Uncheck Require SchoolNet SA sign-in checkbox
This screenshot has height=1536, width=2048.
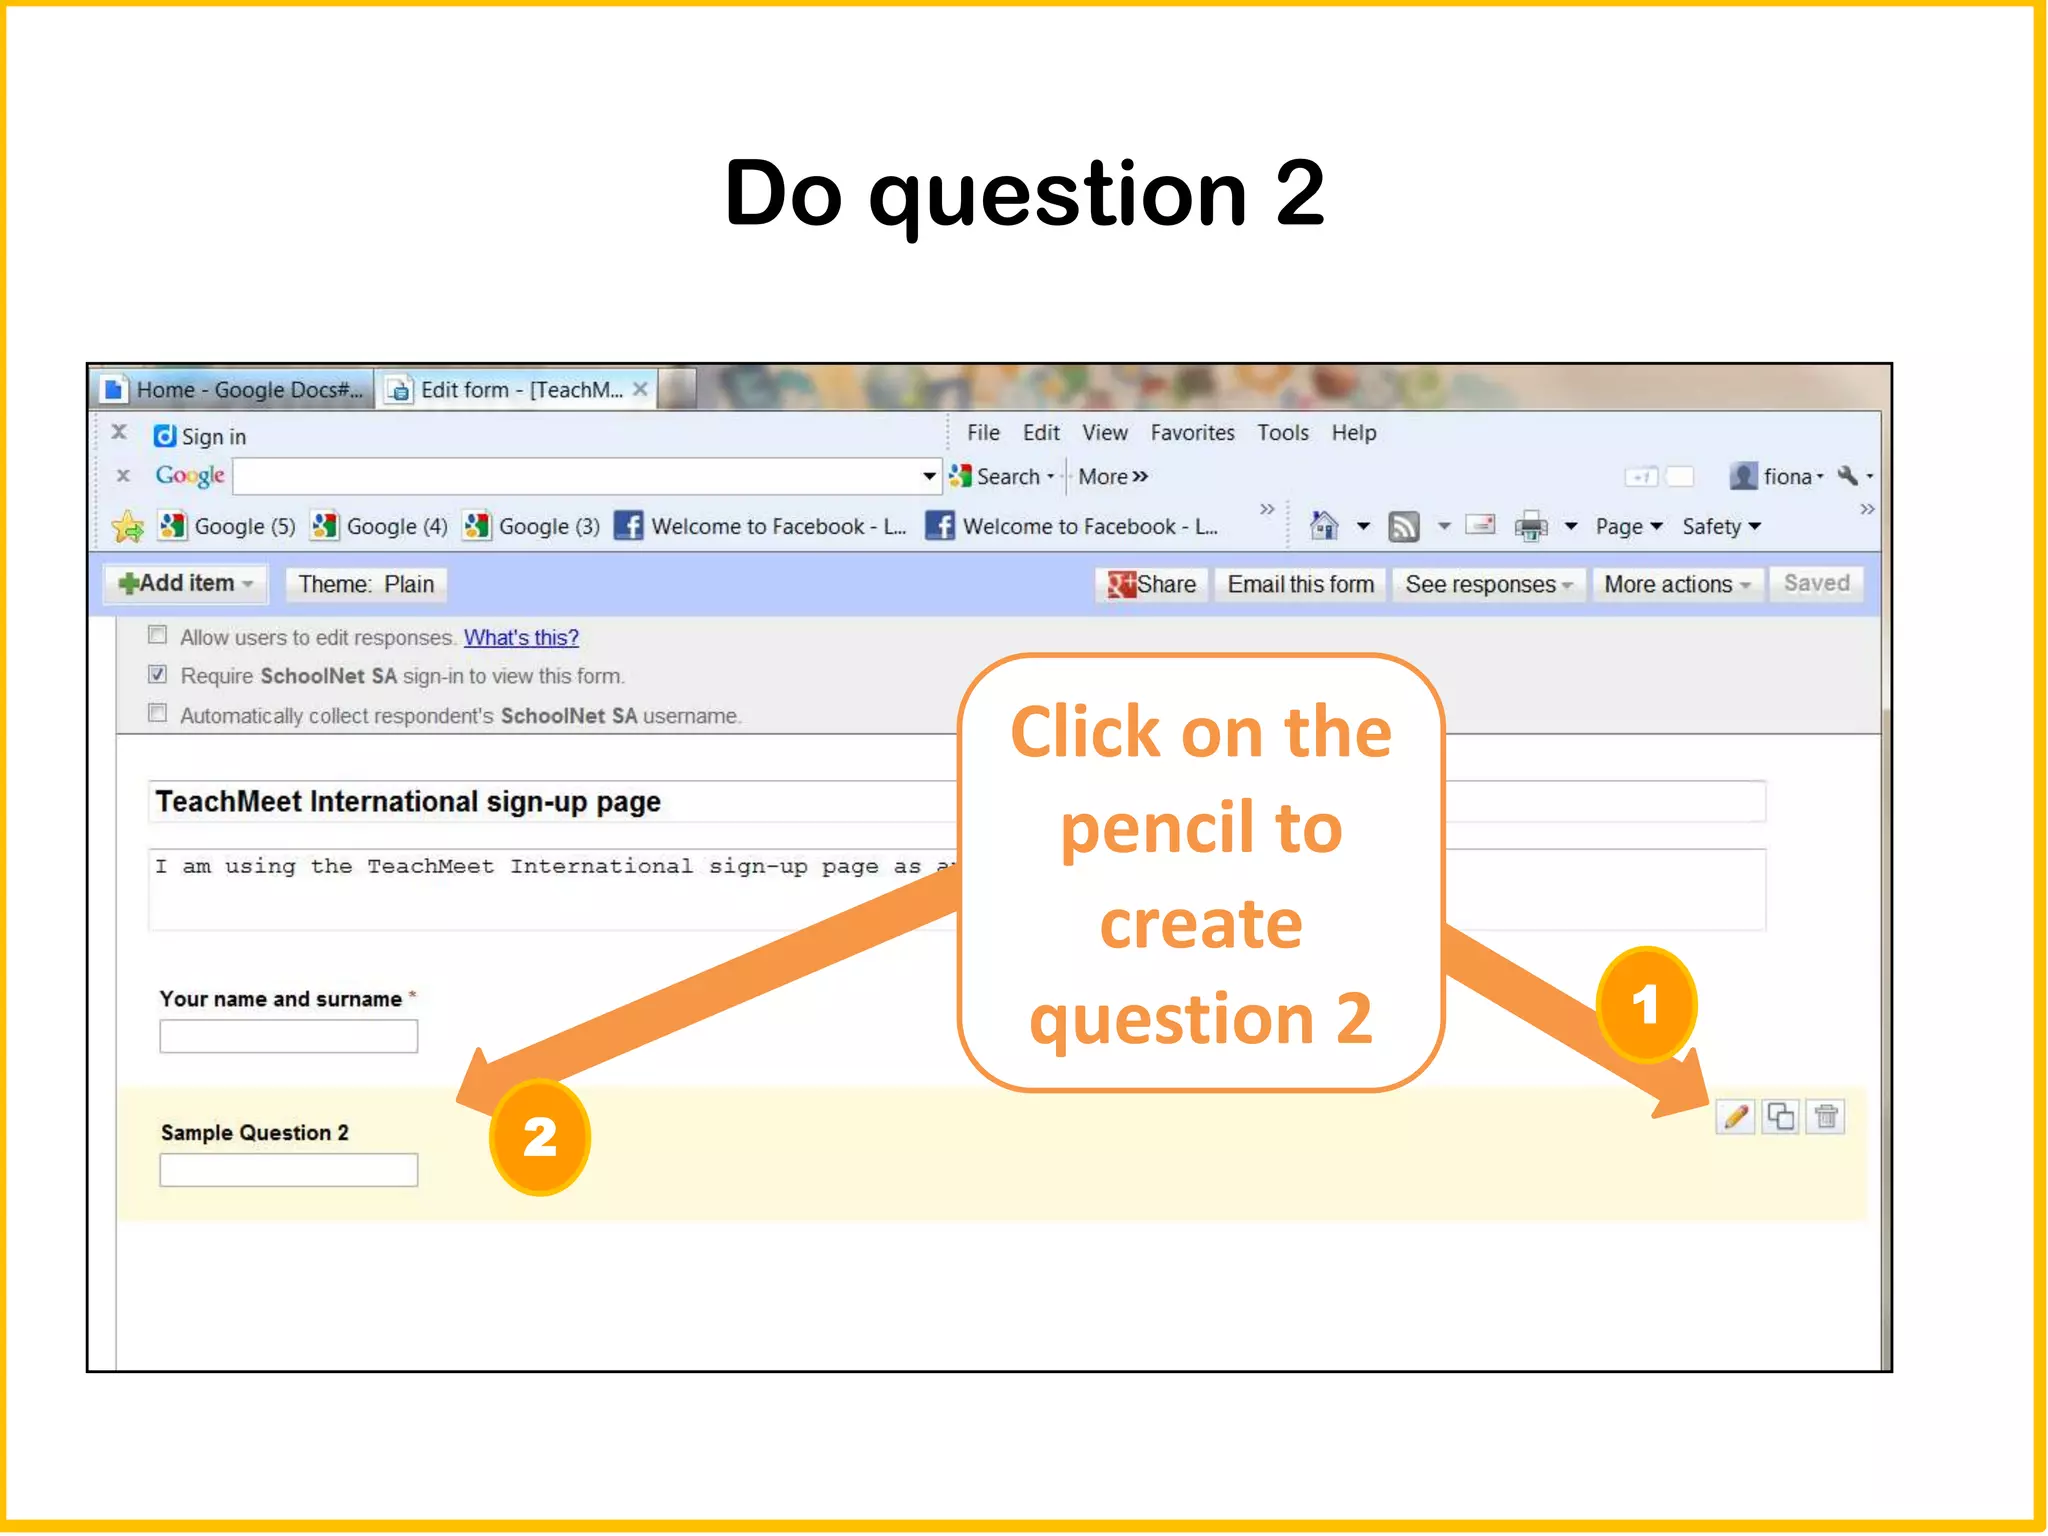coord(157,674)
